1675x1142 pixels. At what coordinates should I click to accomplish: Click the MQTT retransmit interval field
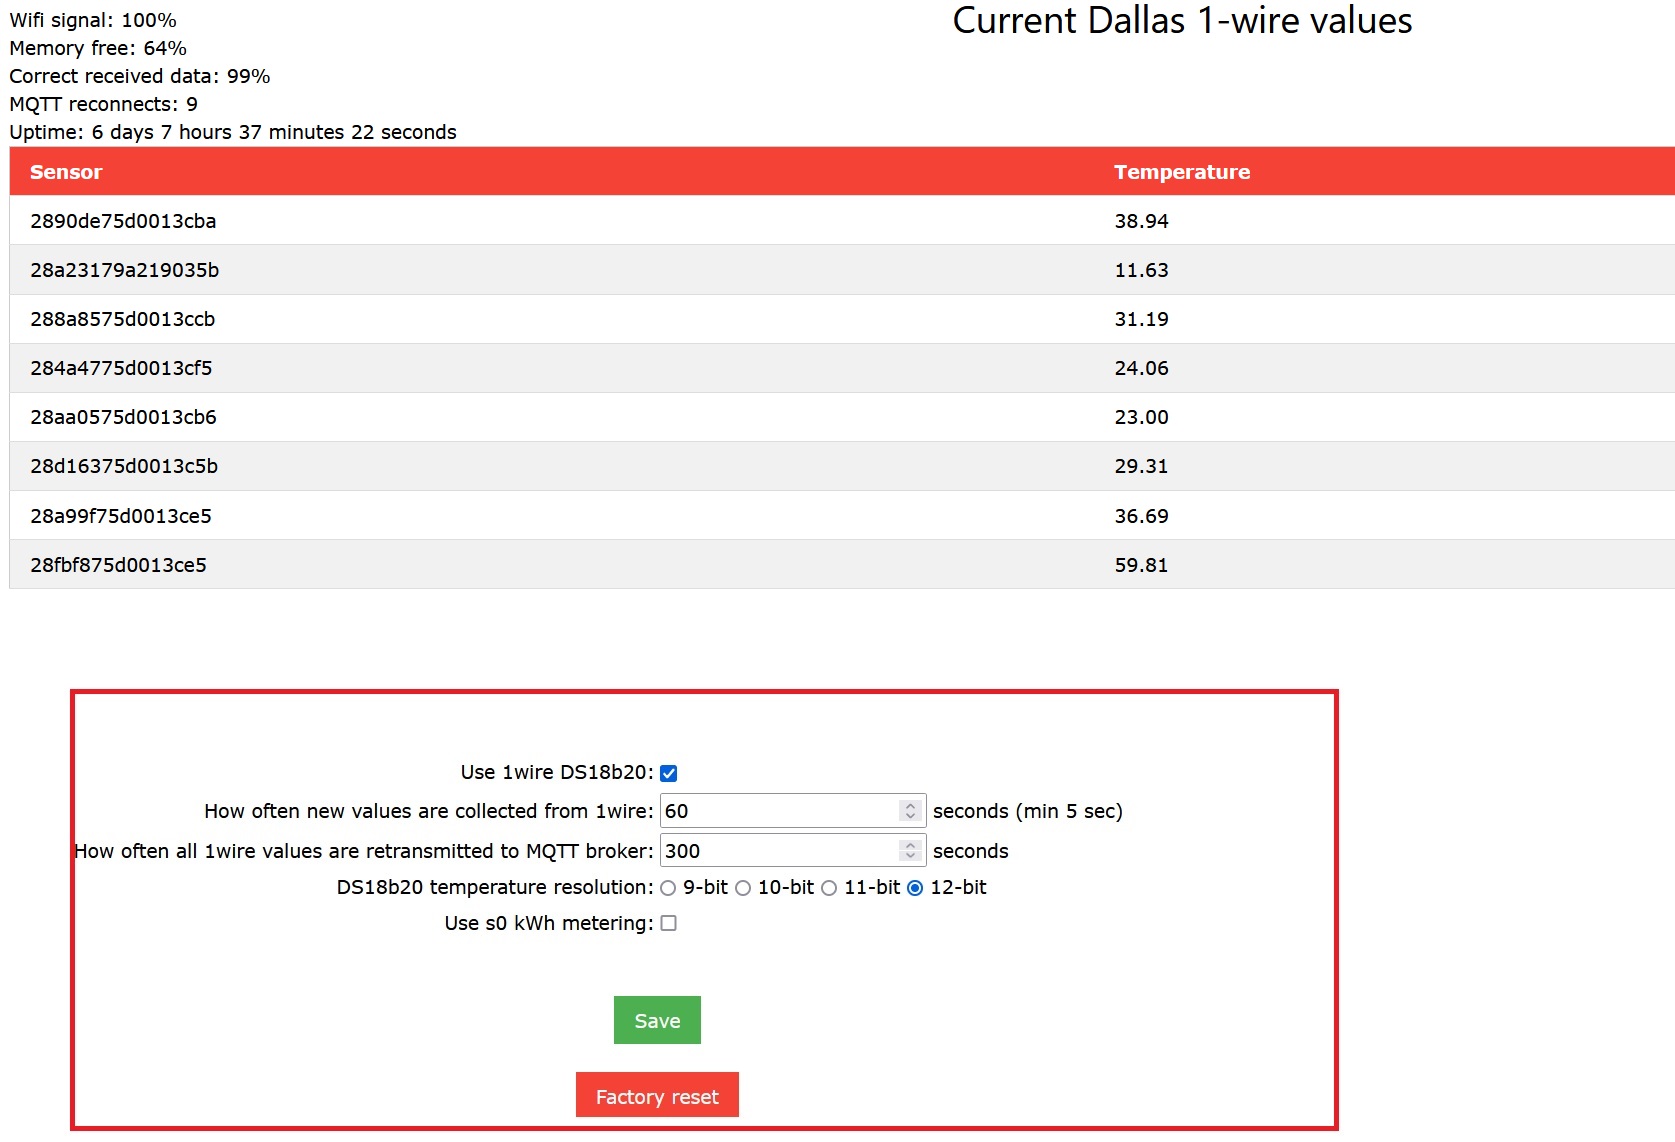(778, 851)
